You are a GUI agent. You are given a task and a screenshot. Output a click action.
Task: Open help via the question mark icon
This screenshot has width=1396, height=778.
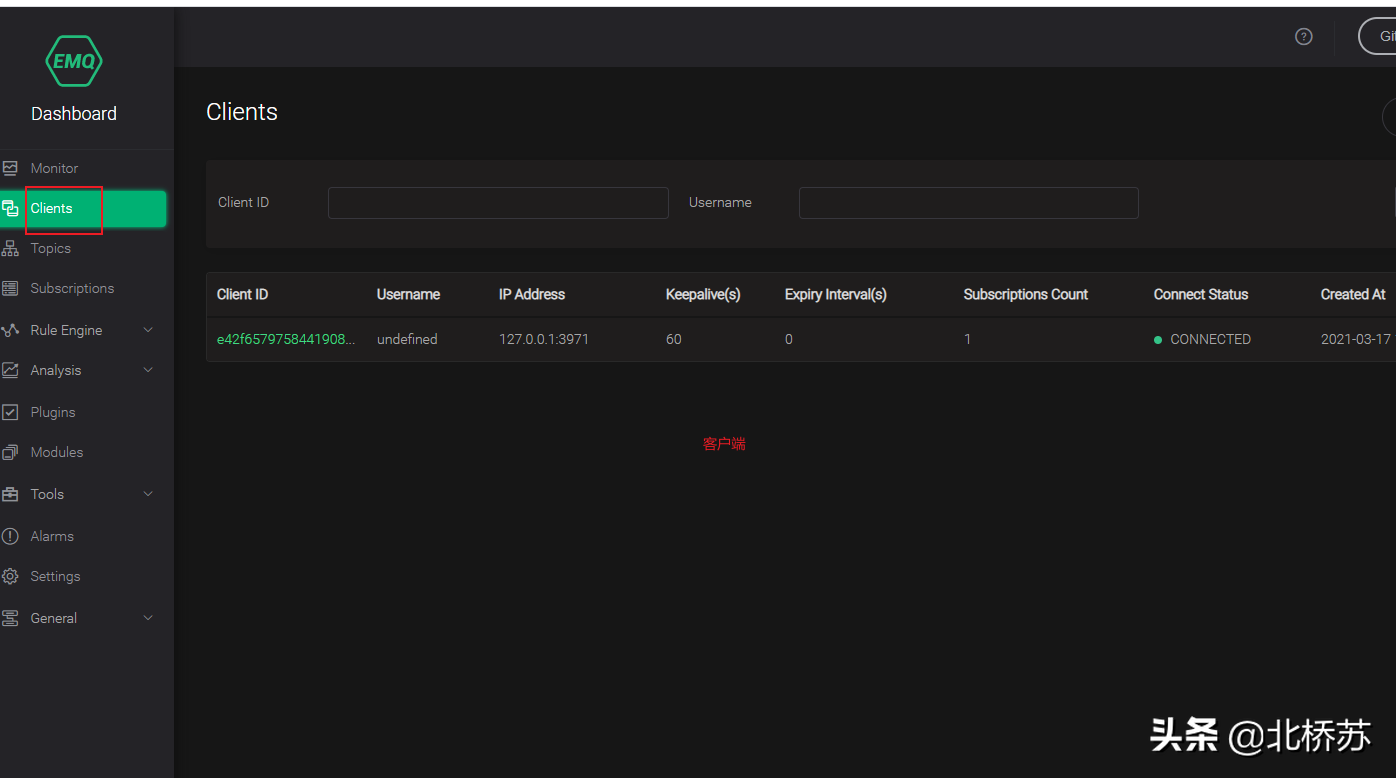(1303, 36)
